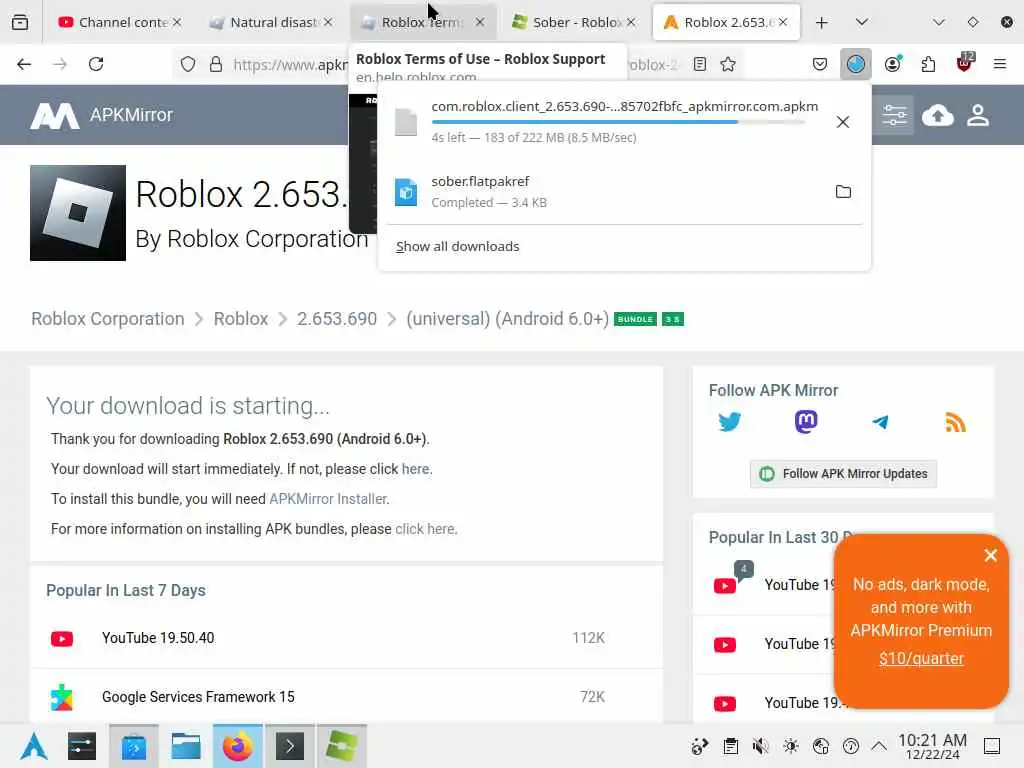Open the clock showing 10:21 AM

(933, 746)
